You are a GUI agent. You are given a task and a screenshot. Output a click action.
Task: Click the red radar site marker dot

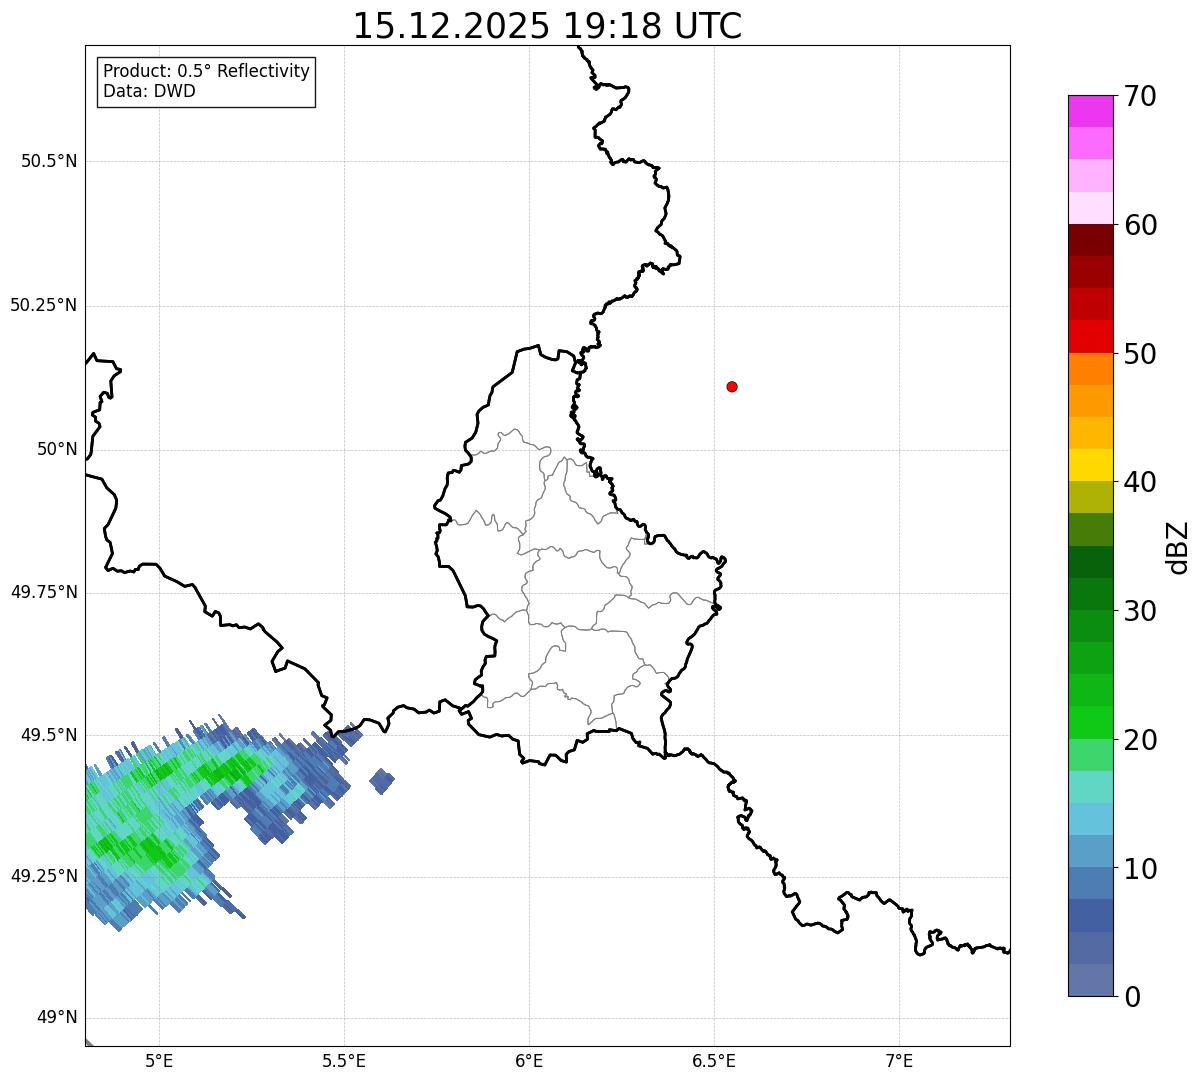click(x=732, y=386)
